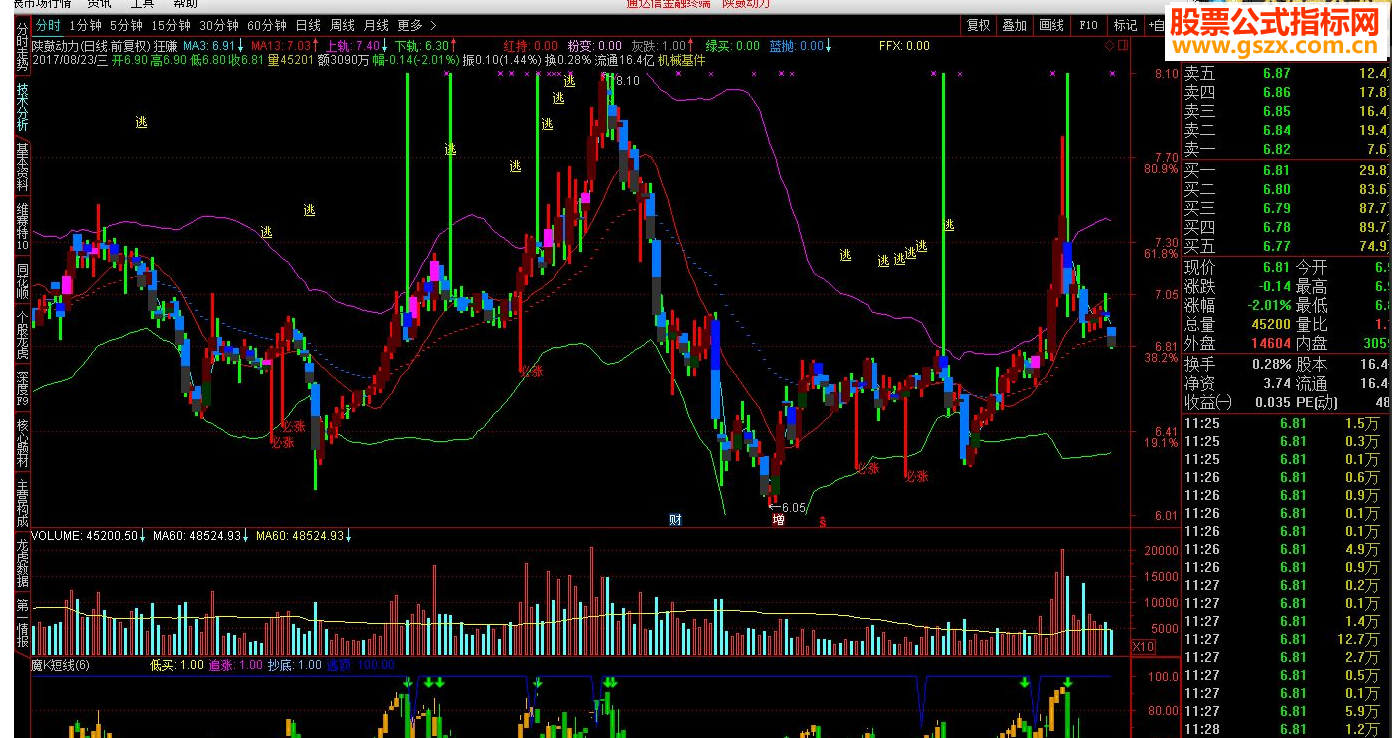Open the 主营构成 side tab
The height and width of the screenshot is (738, 1392).
click(x=22, y=504)
